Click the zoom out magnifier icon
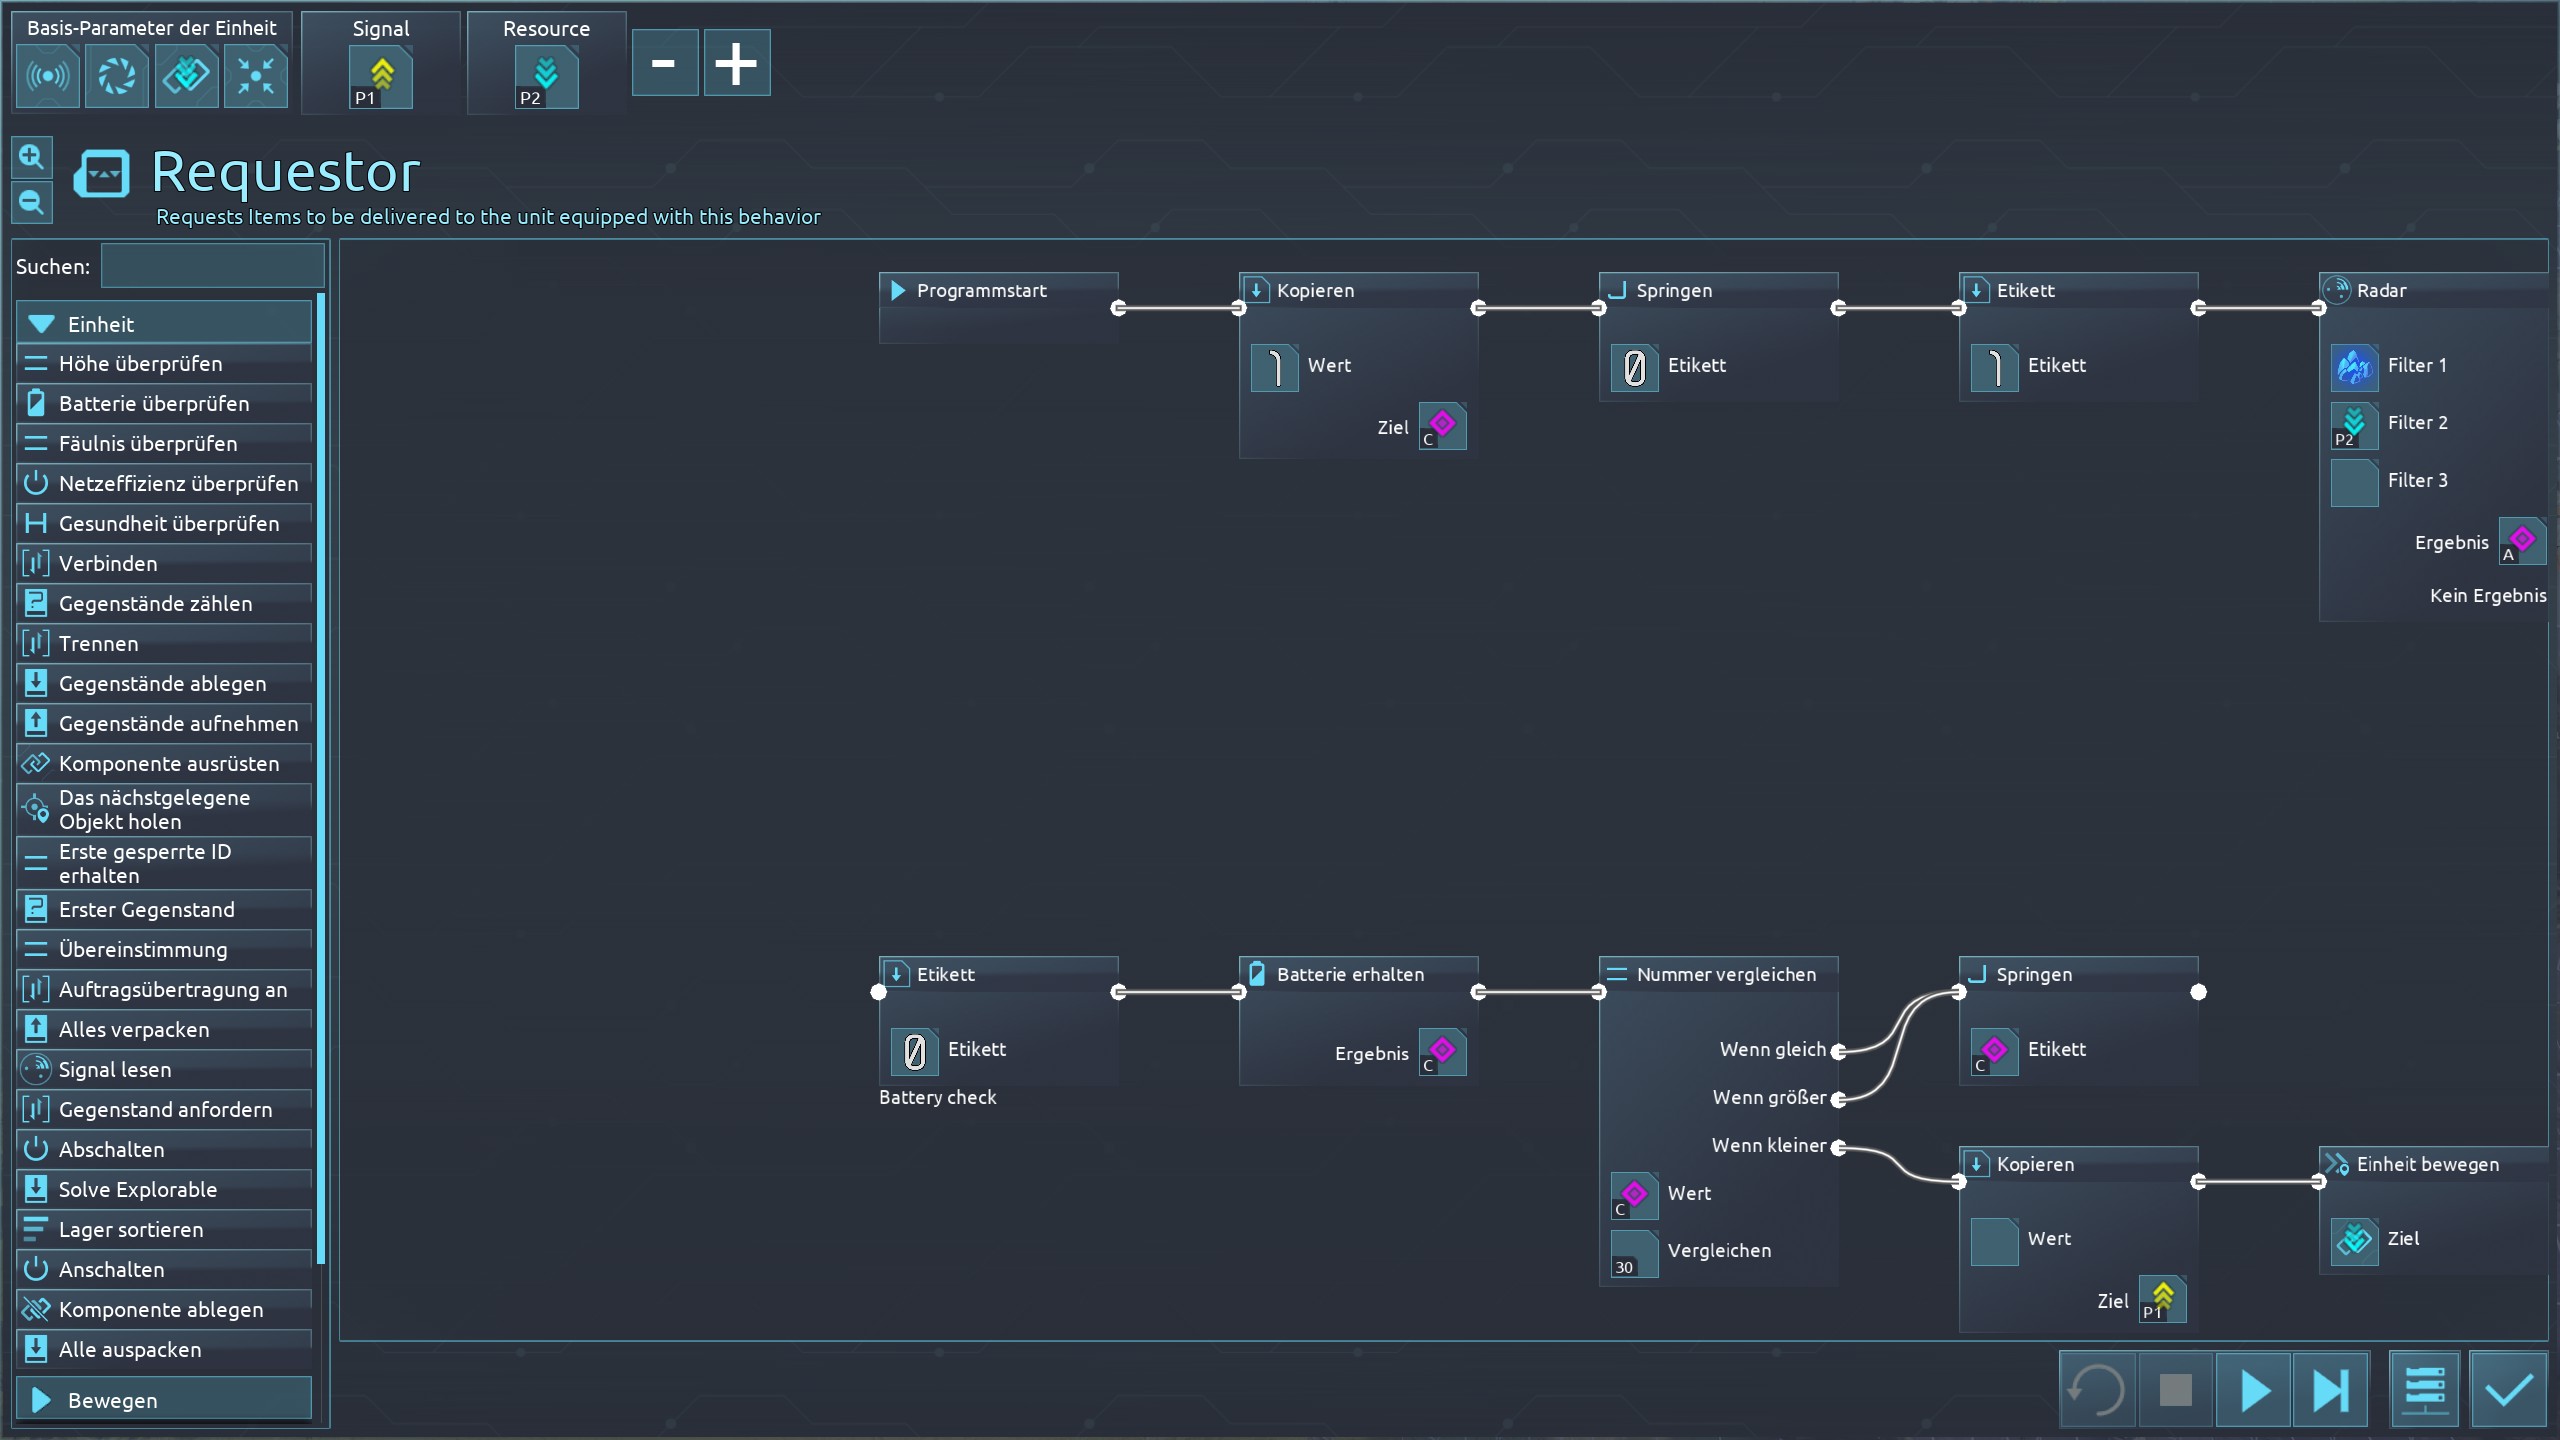2560x1440 pixels. pos(31,203)
